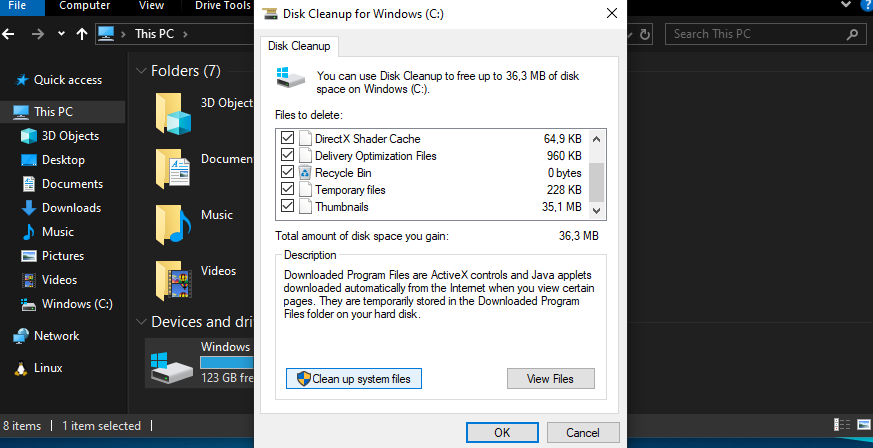Click the Delivery Optimization Files file icon
The height and width of the screenshot is (448, 873).
305,155
